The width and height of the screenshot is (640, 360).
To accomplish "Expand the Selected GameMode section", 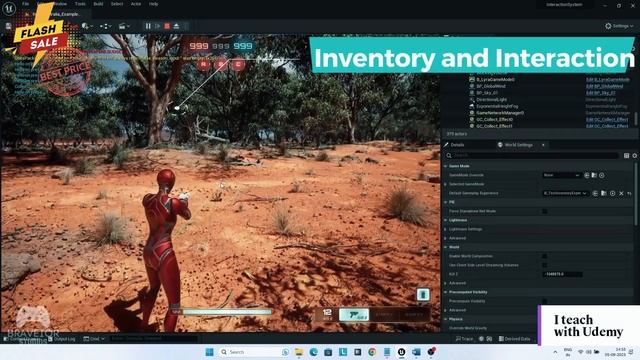I will click(446, 184).
